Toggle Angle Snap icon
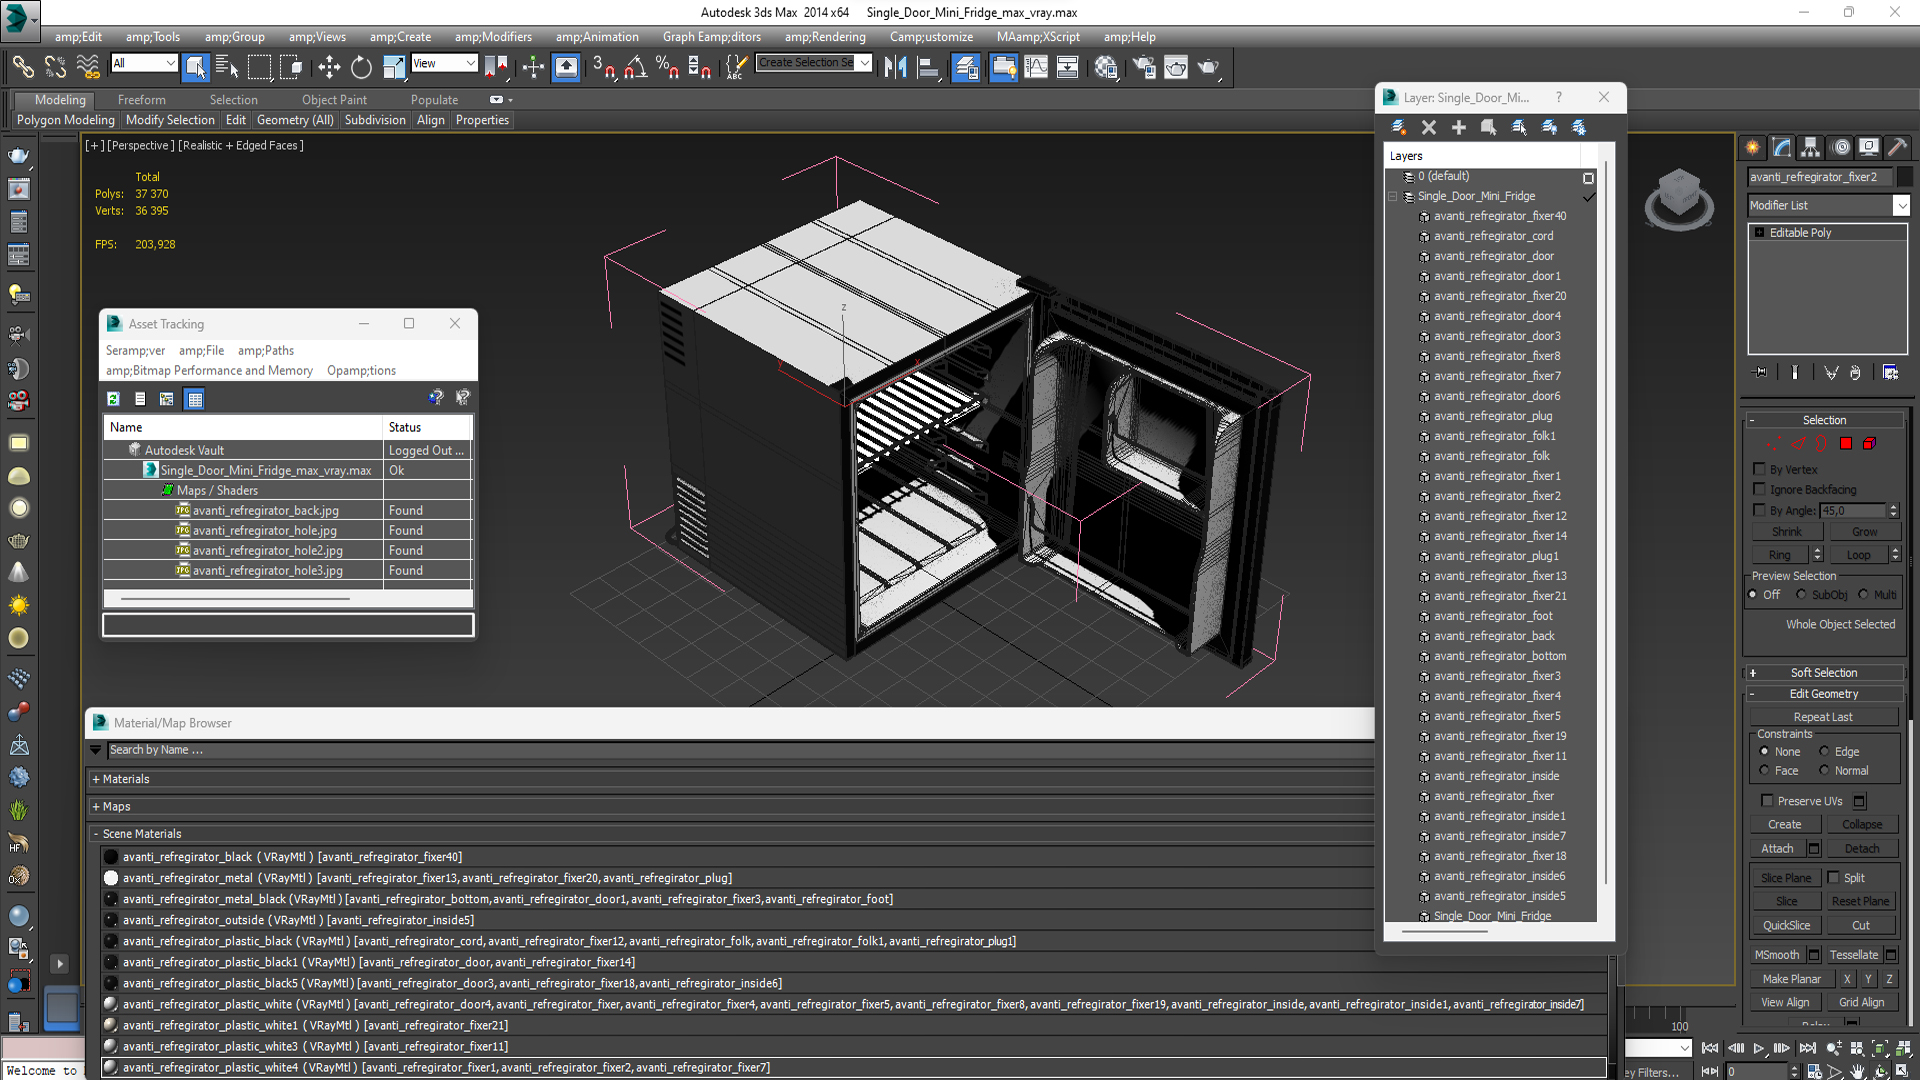Screen dimensions: 1920x1080 click(635, 67)
